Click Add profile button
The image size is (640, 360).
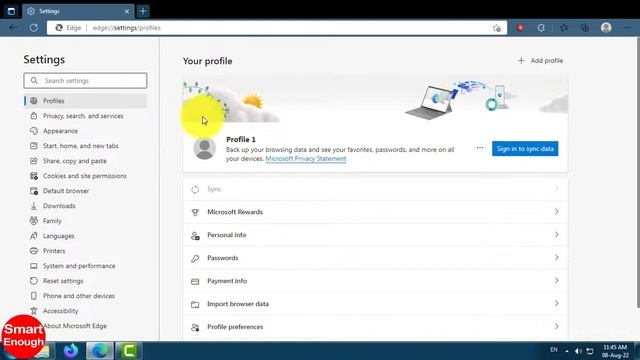(540, 61)
